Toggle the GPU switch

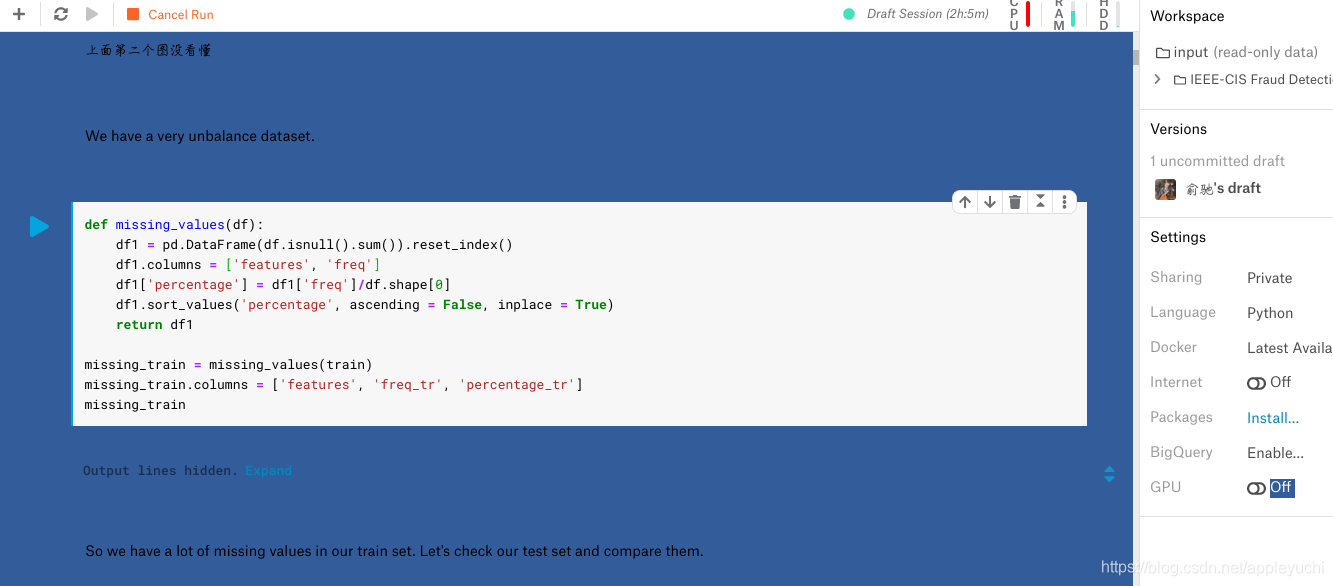click(x=1256, y=488)
